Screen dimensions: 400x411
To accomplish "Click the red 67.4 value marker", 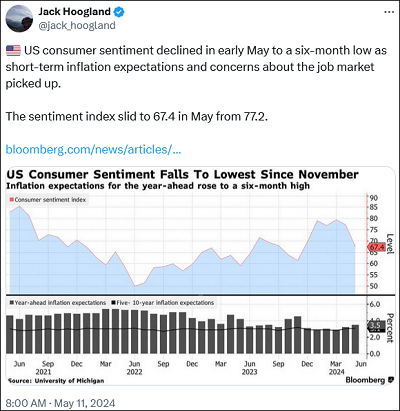I will click(376, 247).
